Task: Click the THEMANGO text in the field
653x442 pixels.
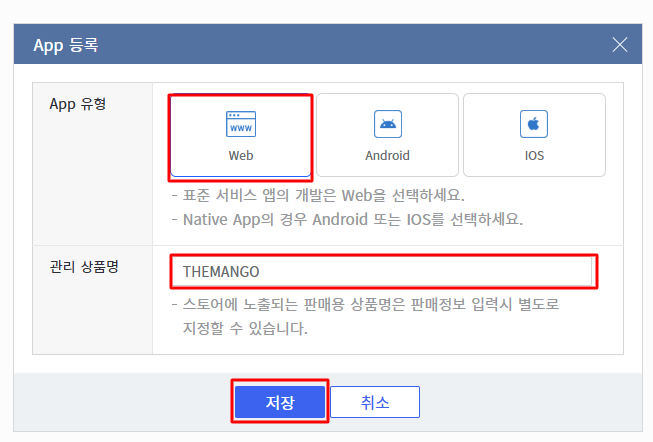Action: (x=221, y=272)
